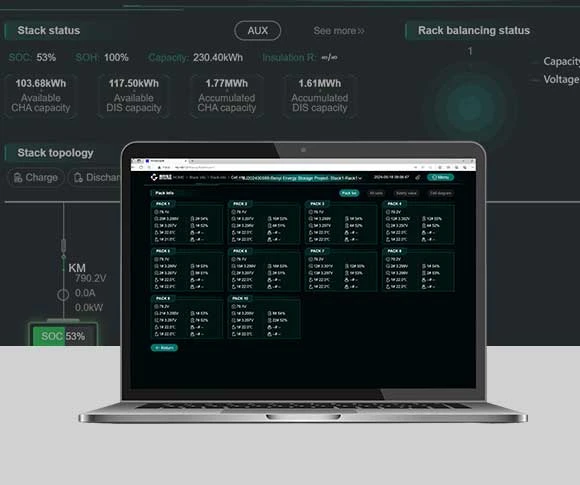
Task: Click the Insulation R reading
Action: 300,58
